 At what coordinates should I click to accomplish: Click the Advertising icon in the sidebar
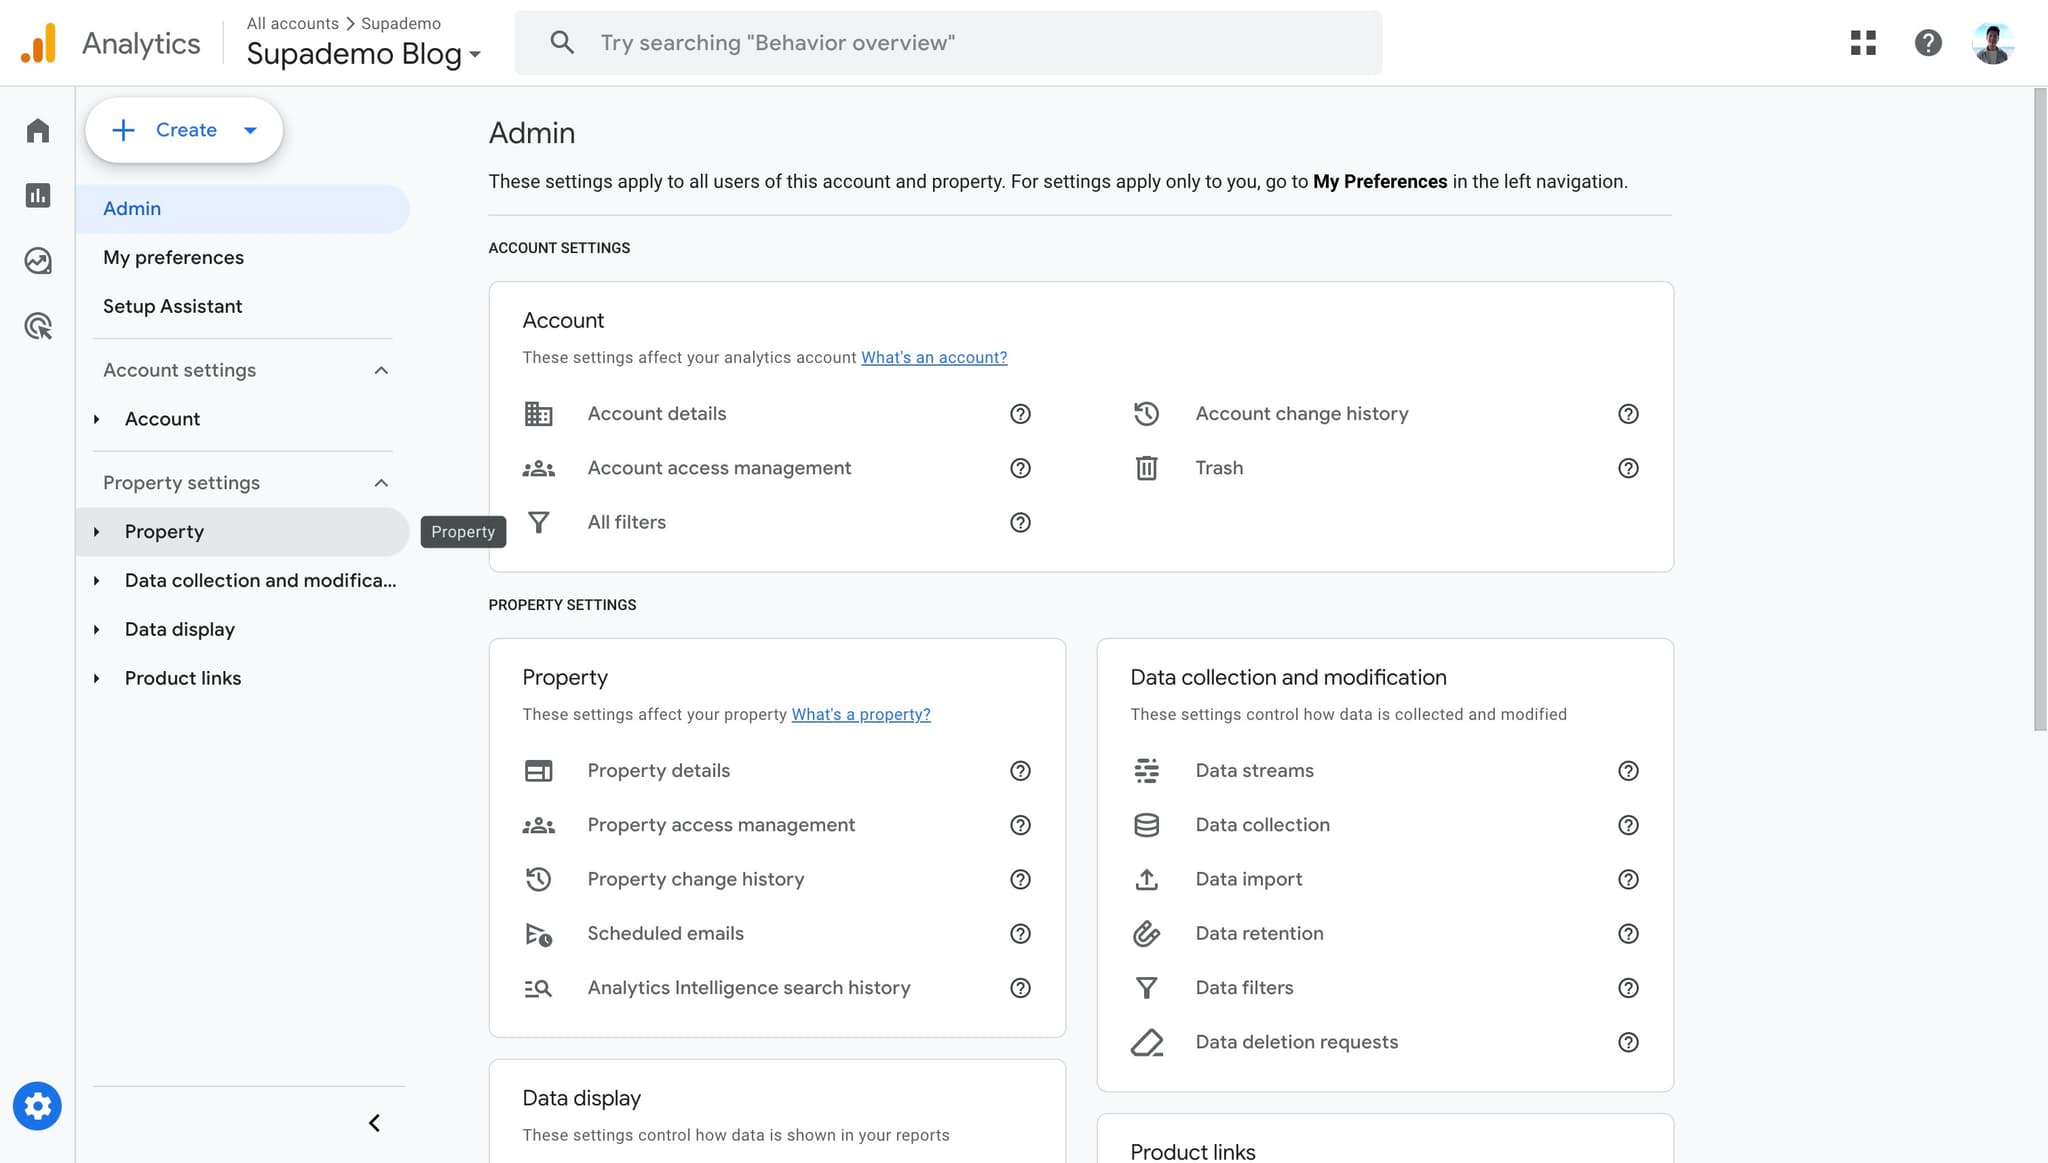[x=37, y=326]
